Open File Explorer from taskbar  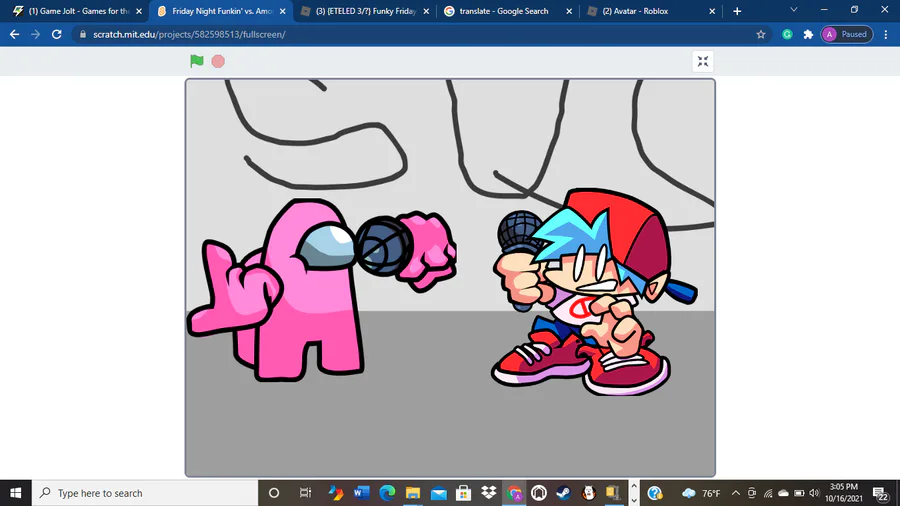(x=413, y=493)
